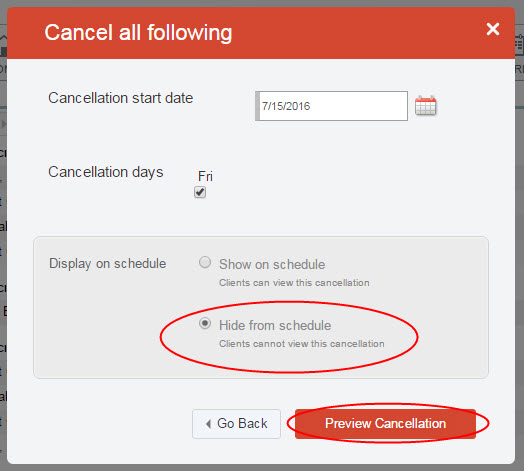Click the Cancellation days label
Image resolution: width=524 pixels, height=471 pixels.
click(106, 172)
